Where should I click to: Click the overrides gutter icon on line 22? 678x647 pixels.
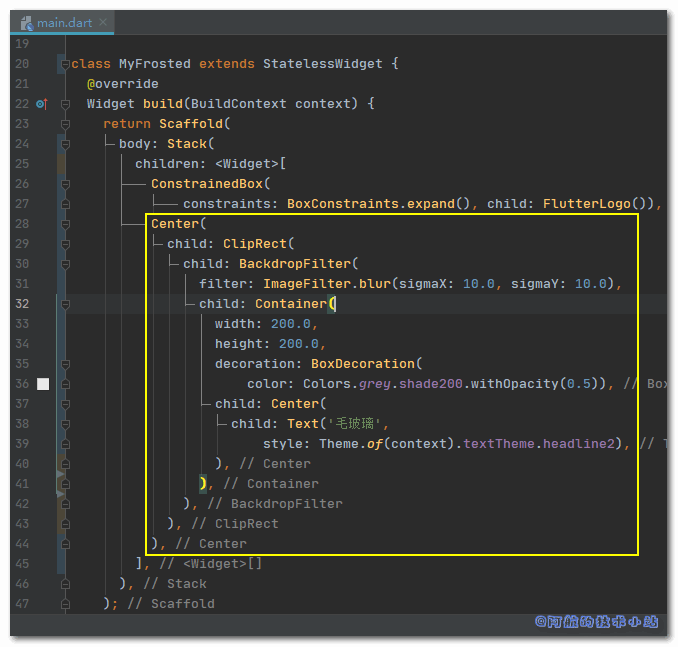tap(41, 104)
